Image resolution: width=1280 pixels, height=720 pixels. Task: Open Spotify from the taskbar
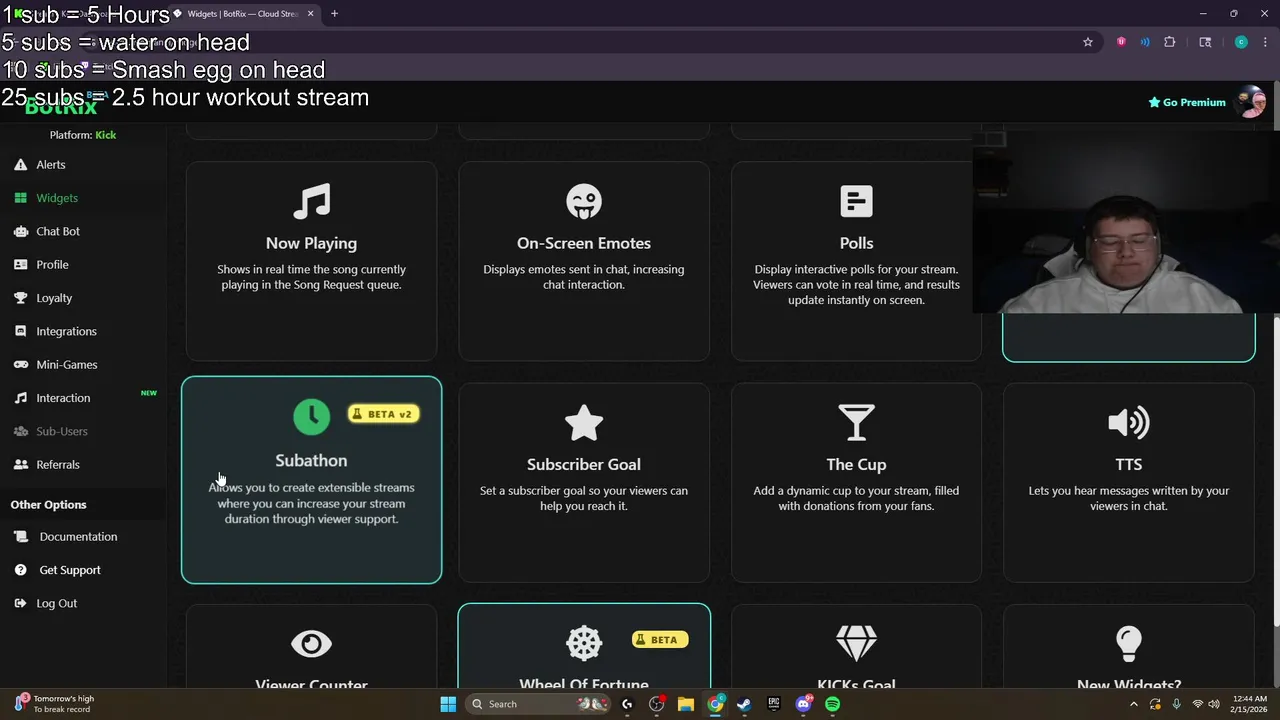coord(832,704)
